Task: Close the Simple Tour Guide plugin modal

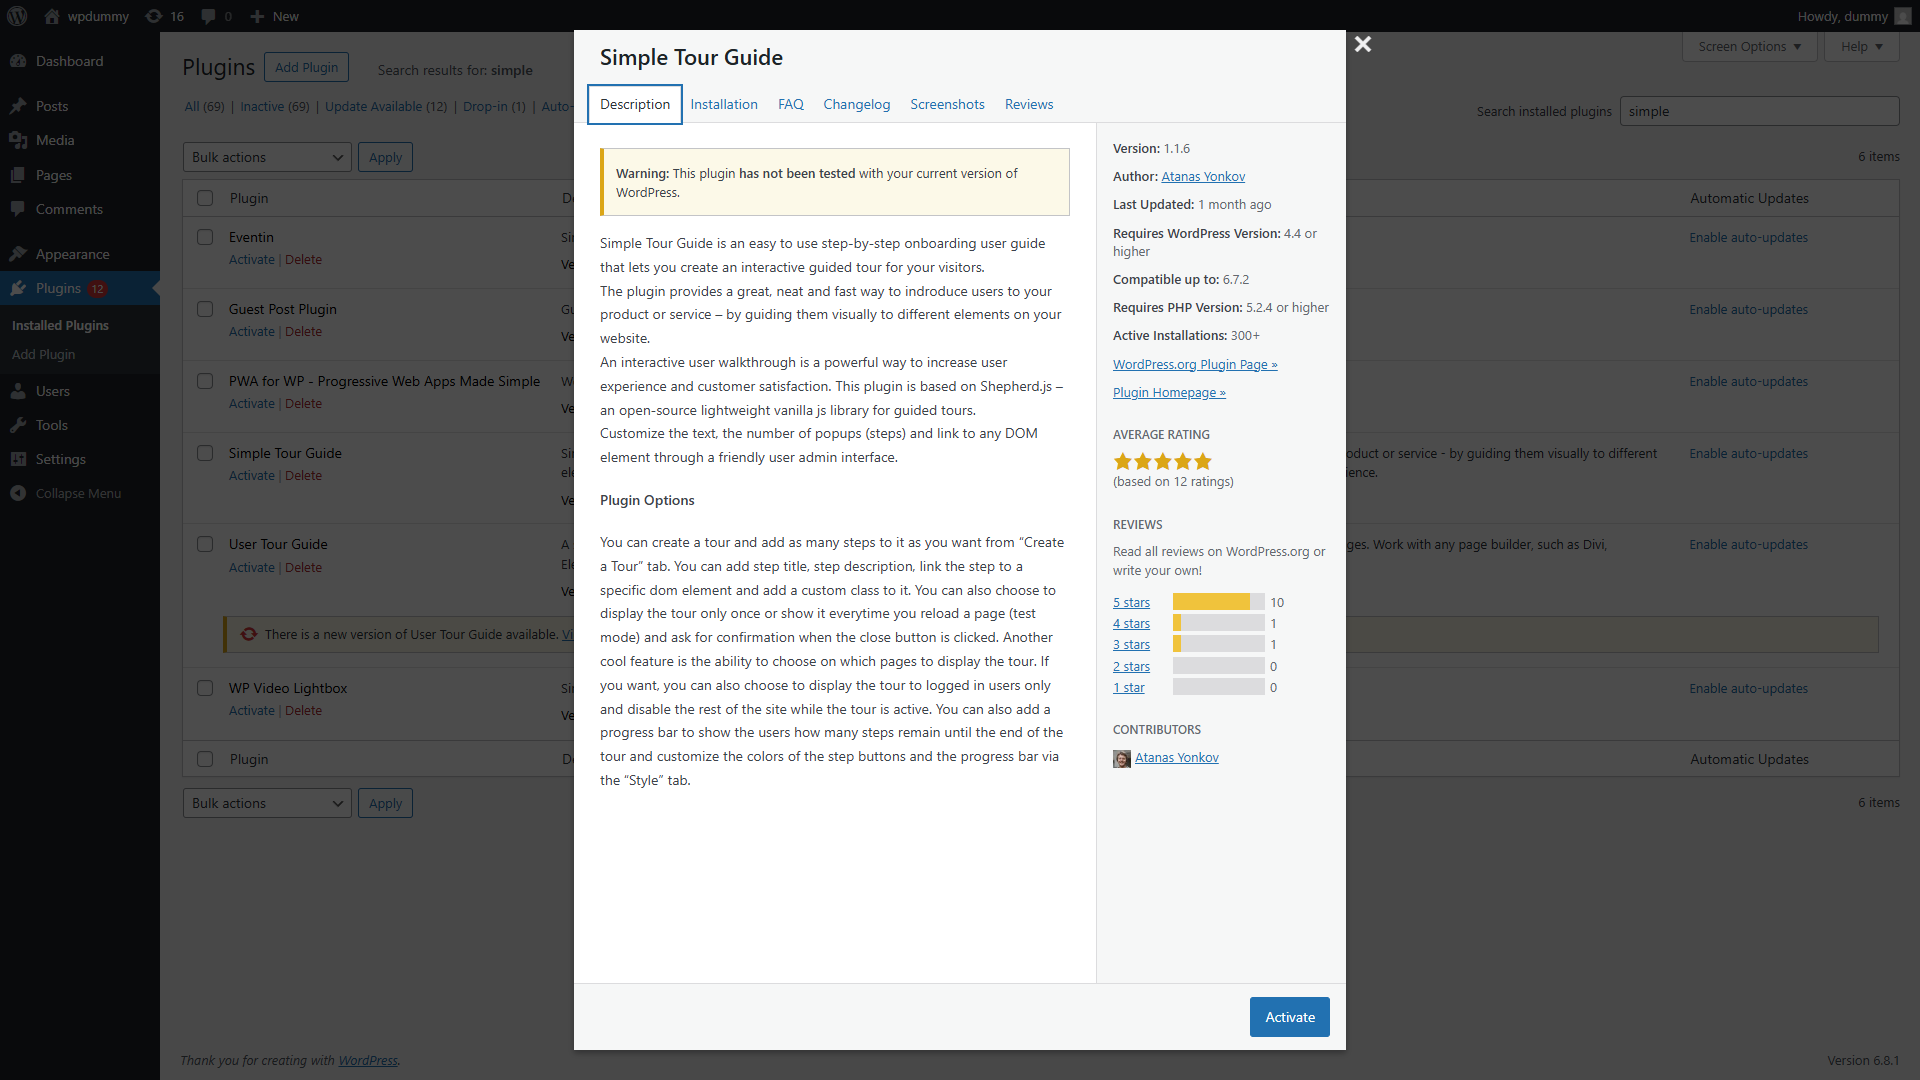Action: [1362, 44]
